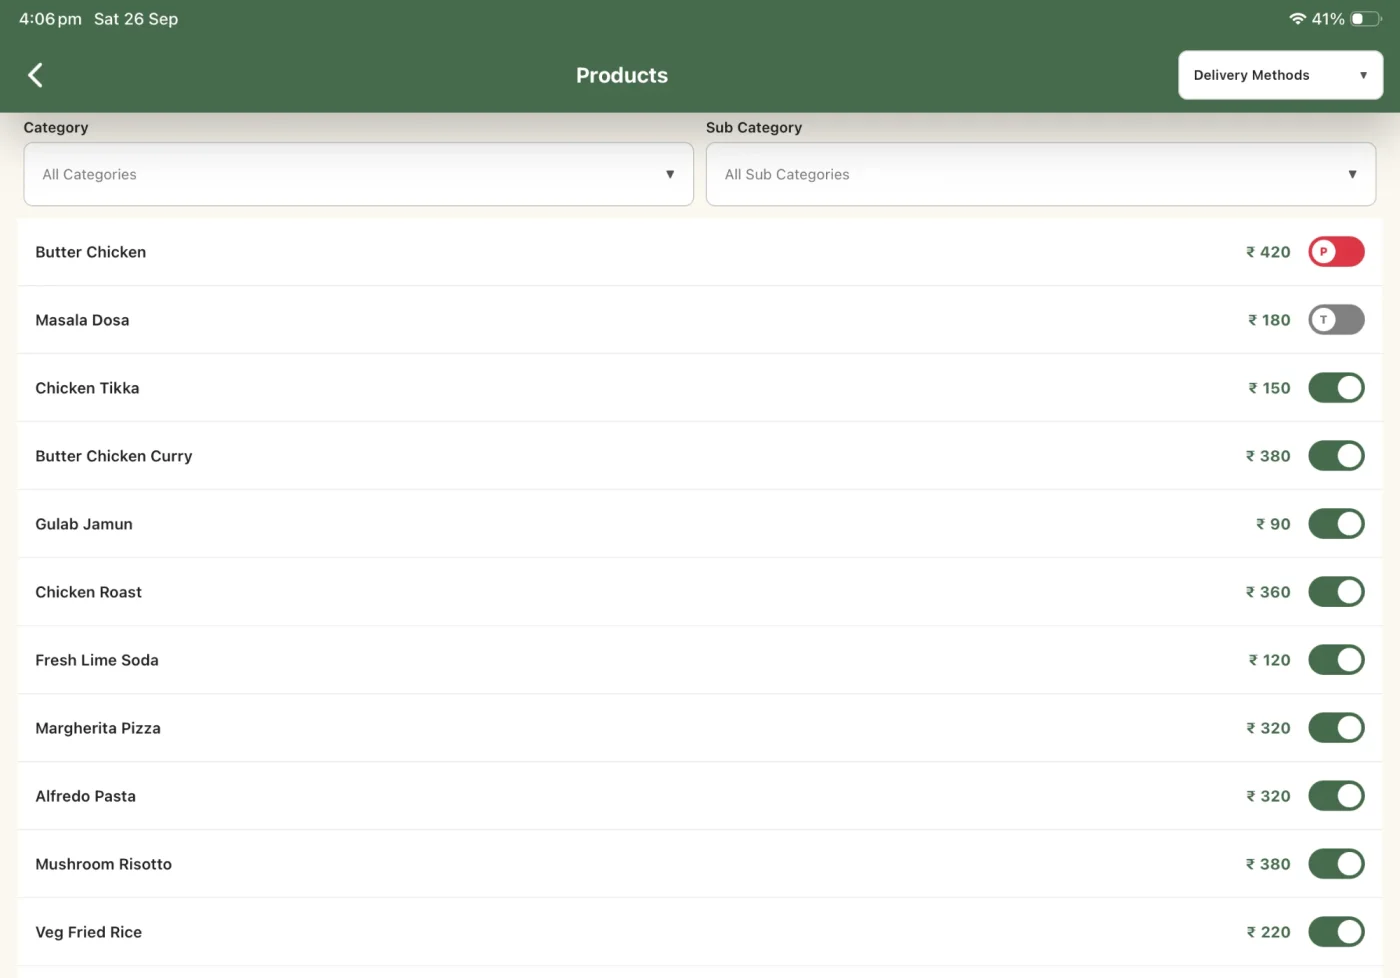Tap the Gulab Jamun product name

pyautogui.click(x=84, y=524)
